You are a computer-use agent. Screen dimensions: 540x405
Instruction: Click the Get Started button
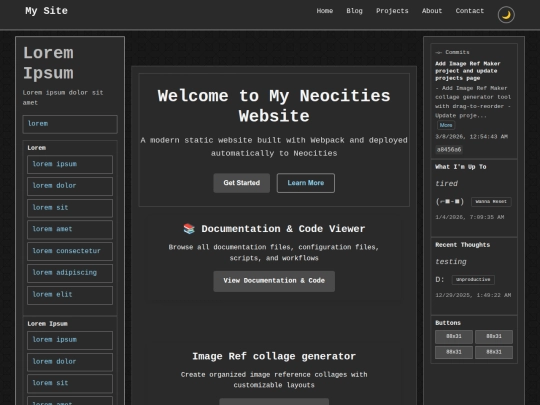tap(241, 183)
